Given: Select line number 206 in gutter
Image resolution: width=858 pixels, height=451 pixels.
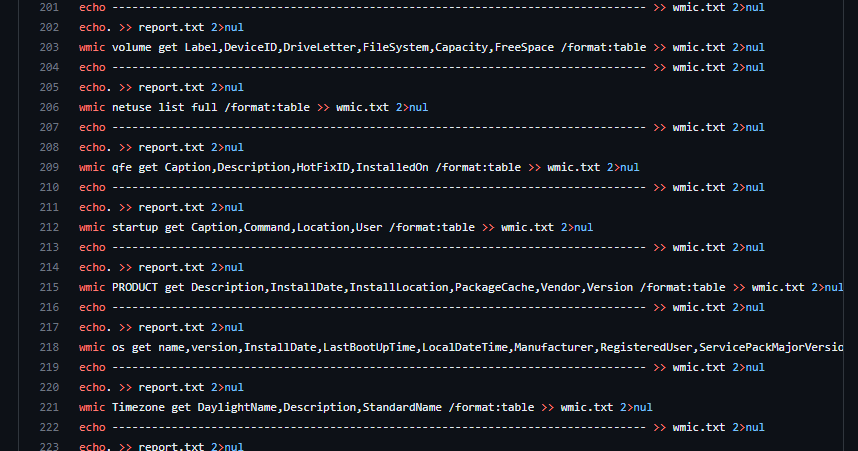Looking at the screenshot, I should coord(49,107).
